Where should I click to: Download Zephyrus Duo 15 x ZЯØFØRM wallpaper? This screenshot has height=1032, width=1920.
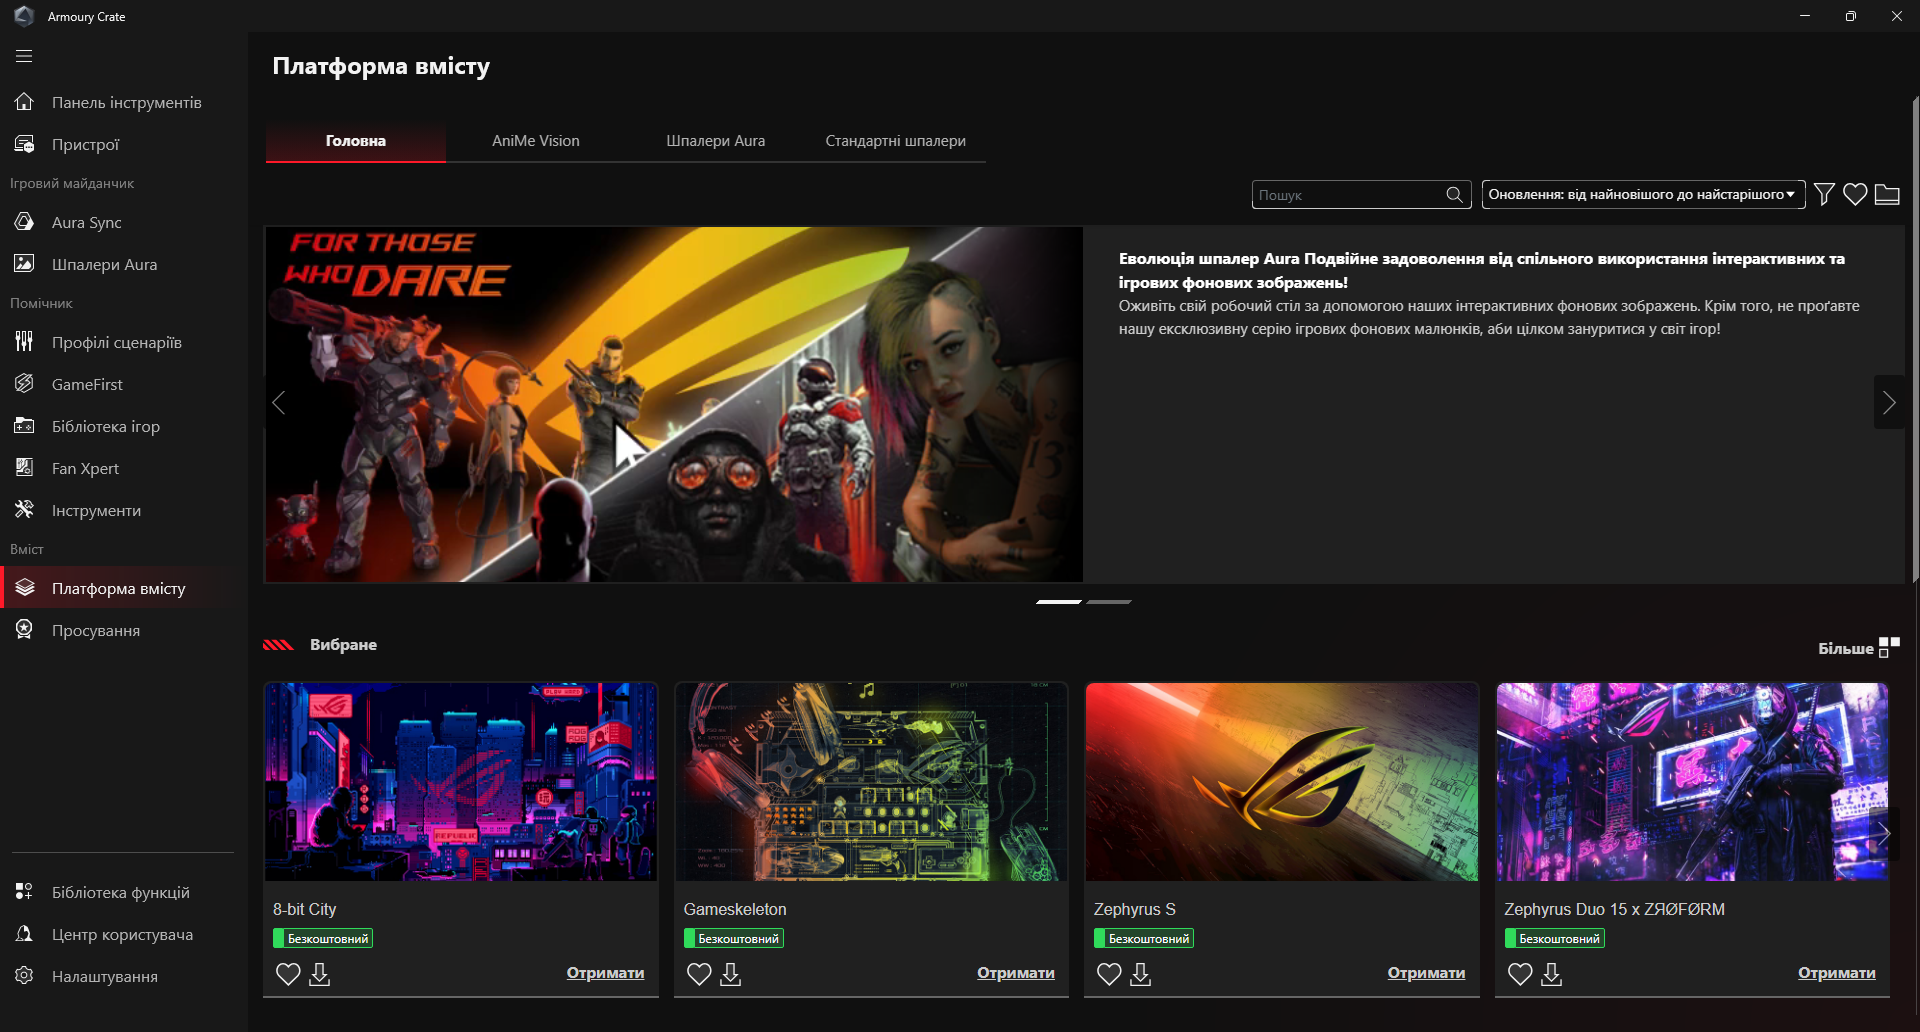(x=1552, y=974)
